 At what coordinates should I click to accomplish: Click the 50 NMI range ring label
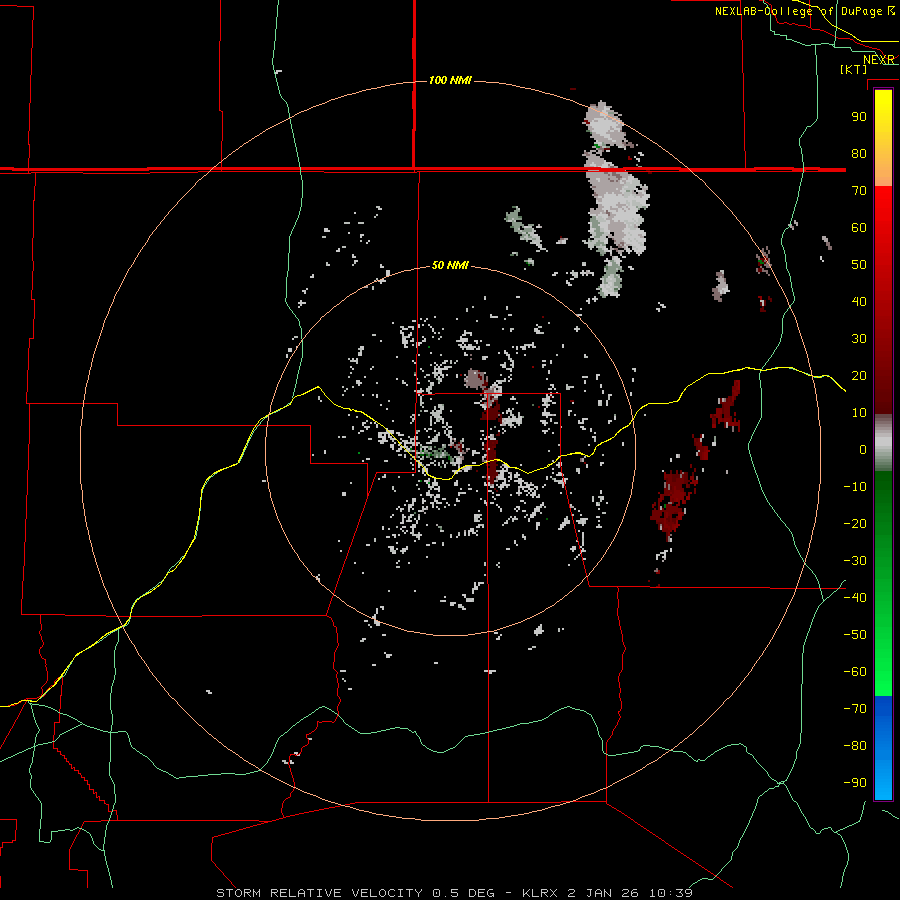[x=450, y=265]
